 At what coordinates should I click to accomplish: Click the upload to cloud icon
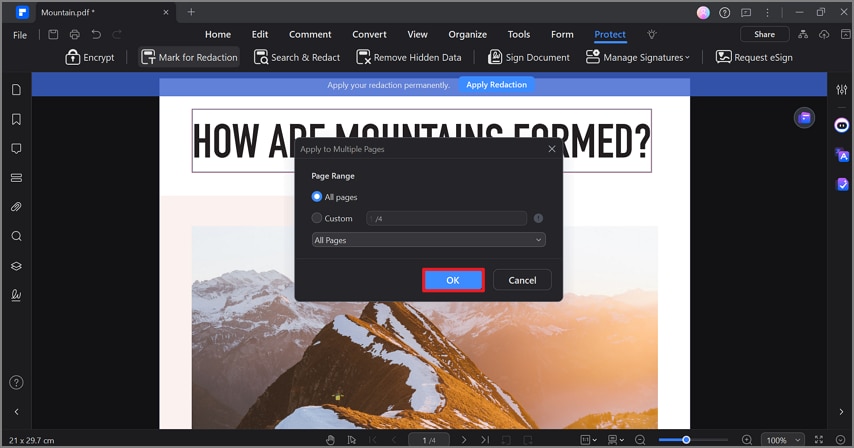(x=824, y=34)
